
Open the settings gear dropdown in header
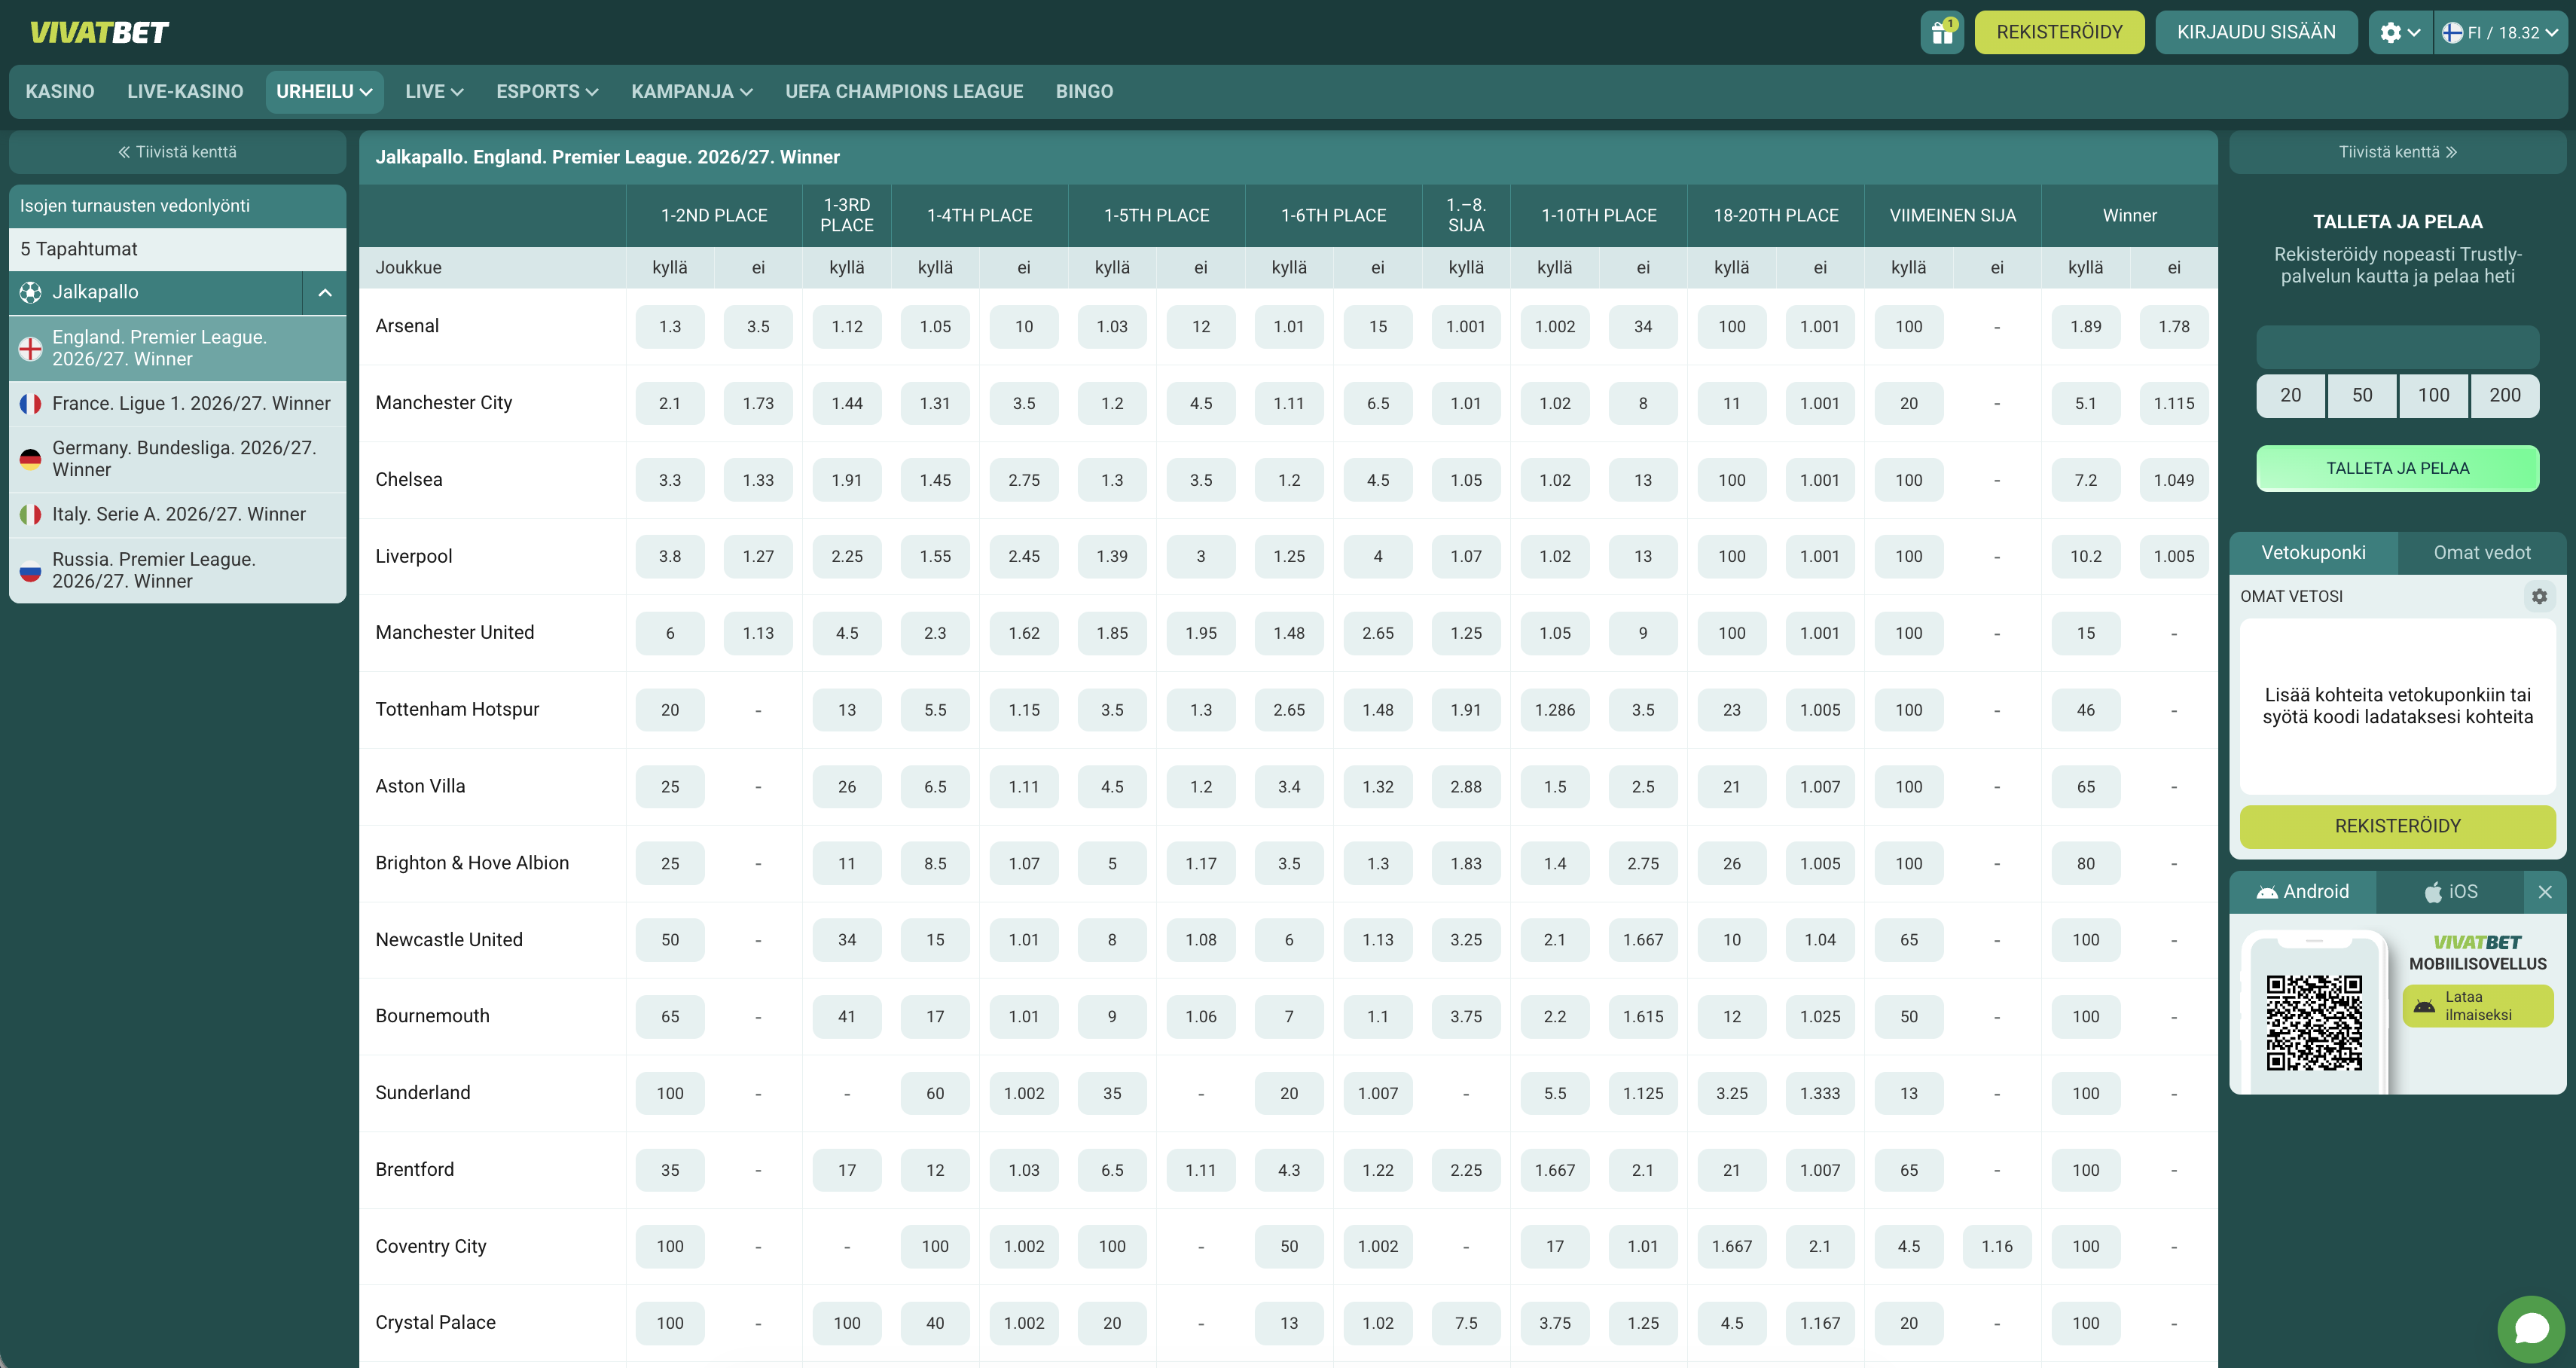click(2399, 32)
